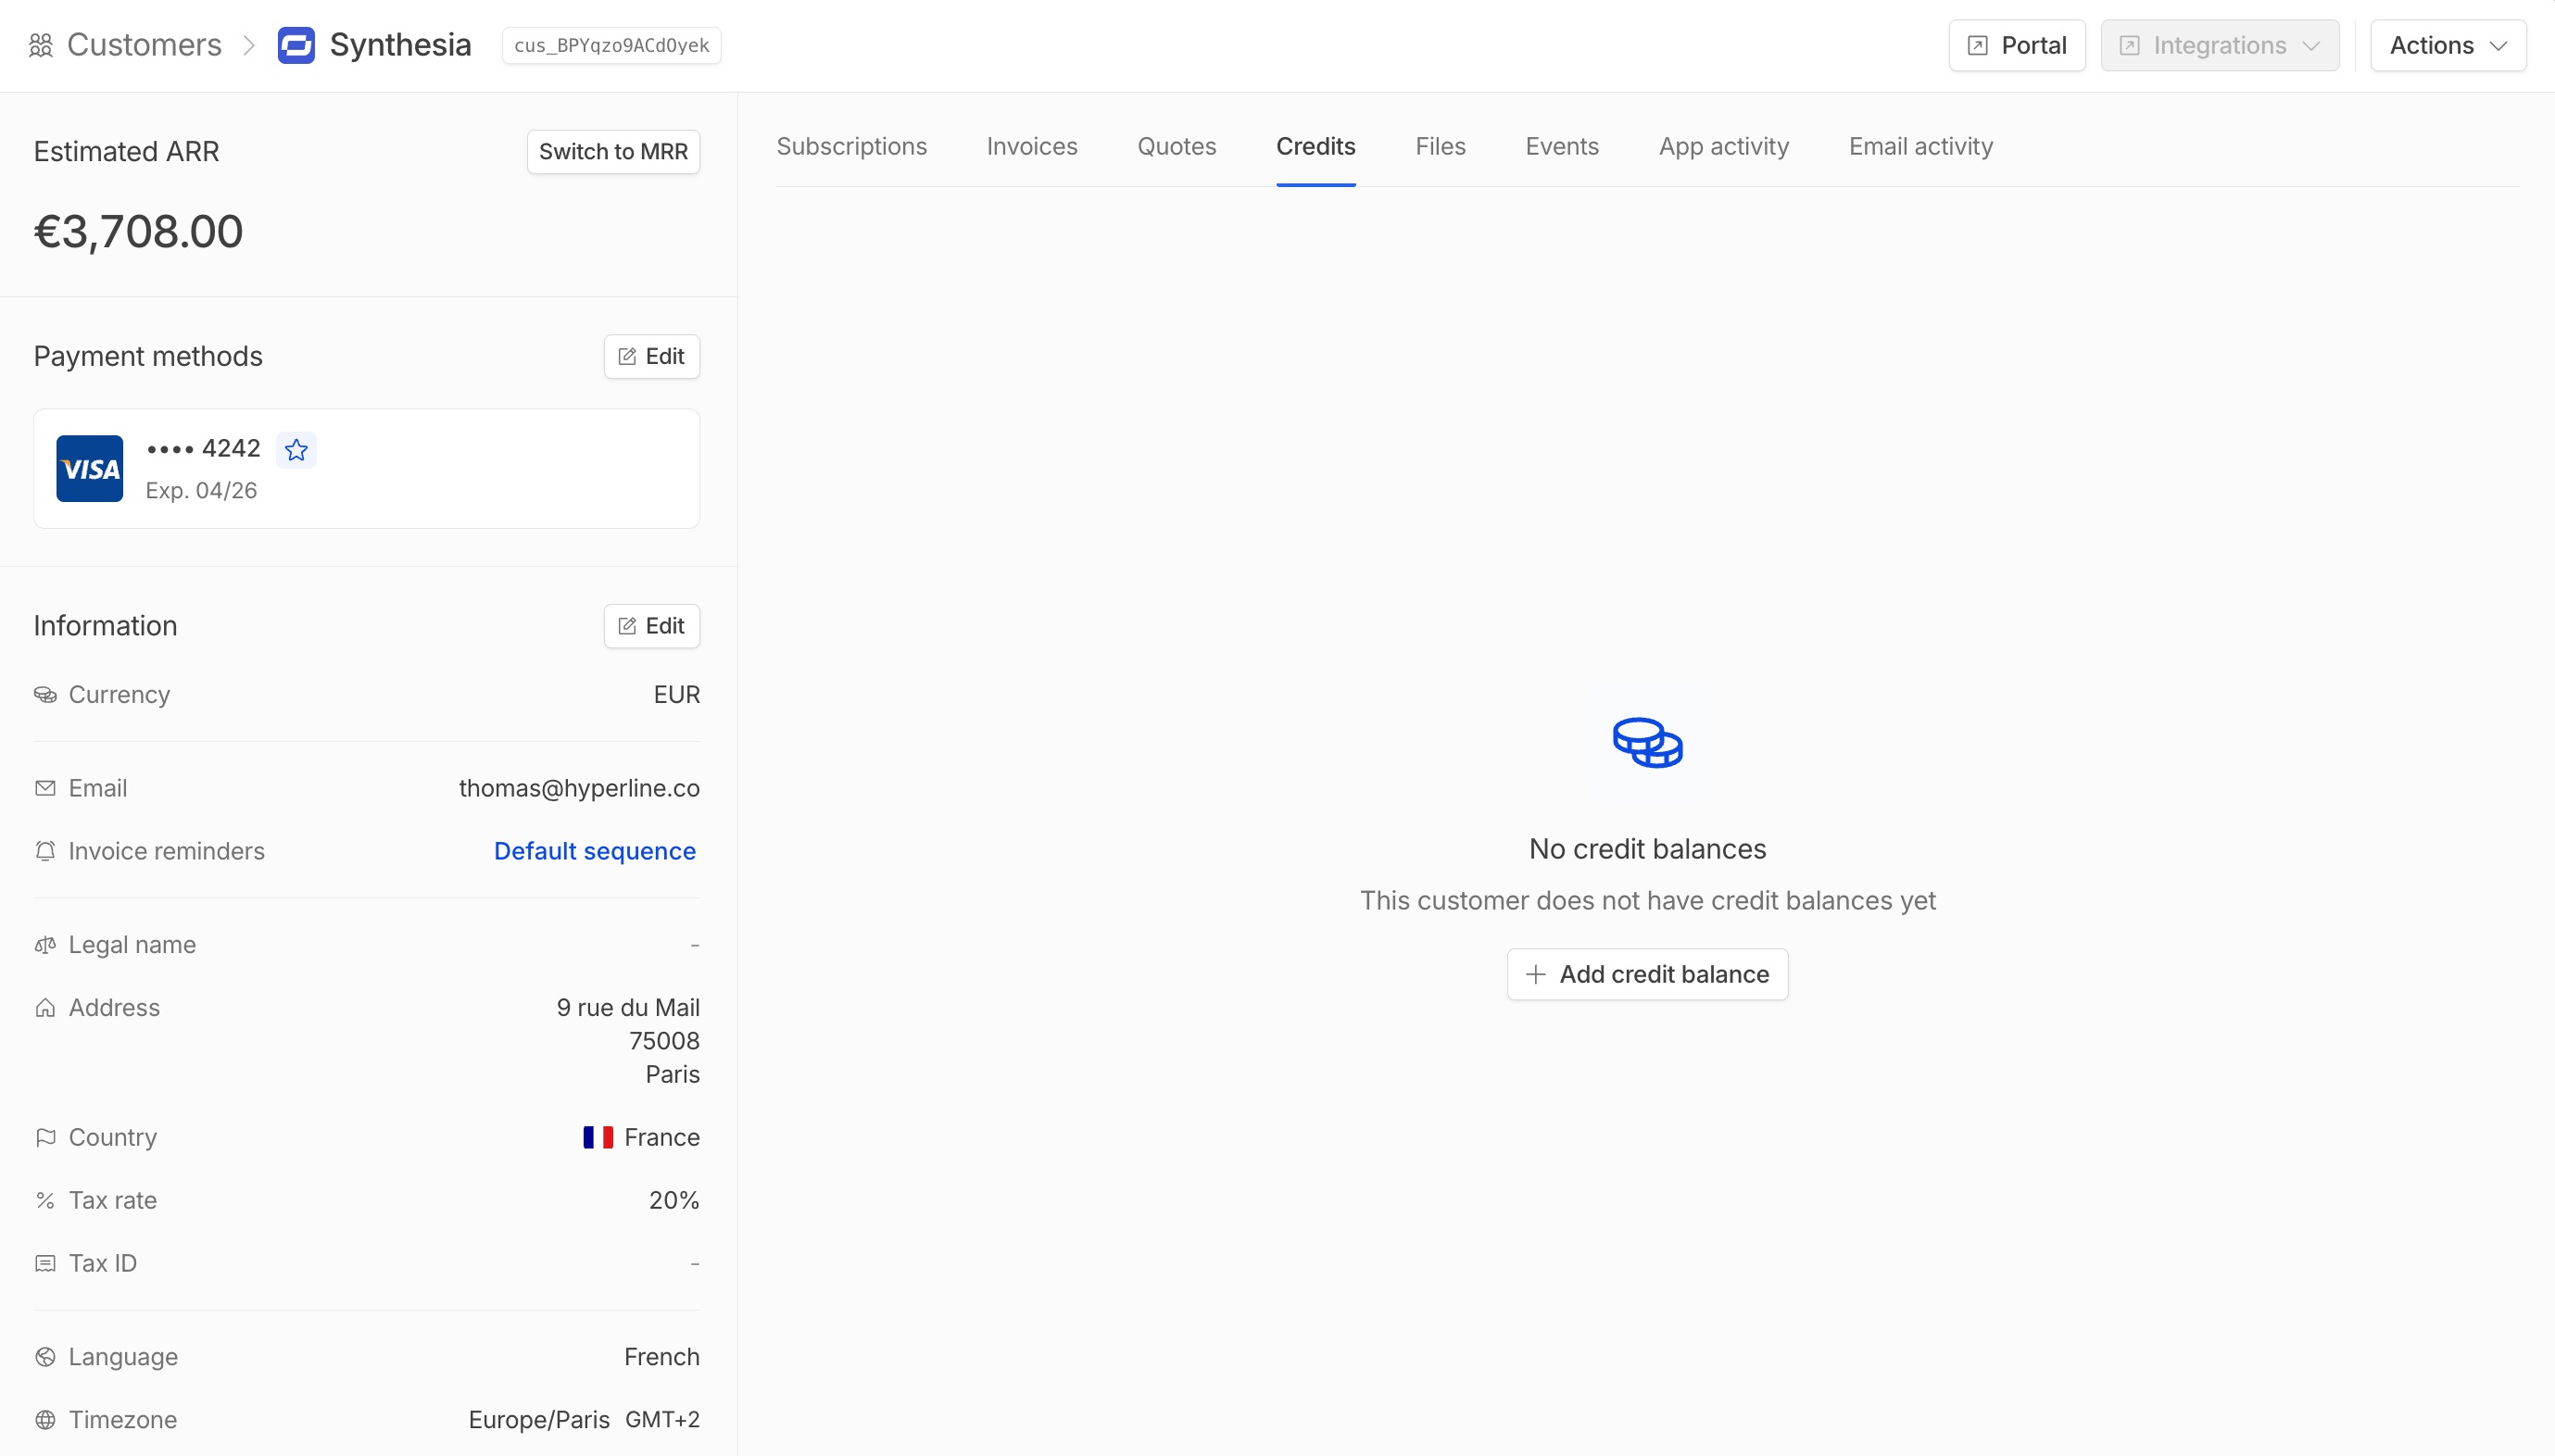Click the breadcrumb chevron separator after Customers
Image resolution: width=2555 pixels, height=1456 pixels.
pos(250,45)
